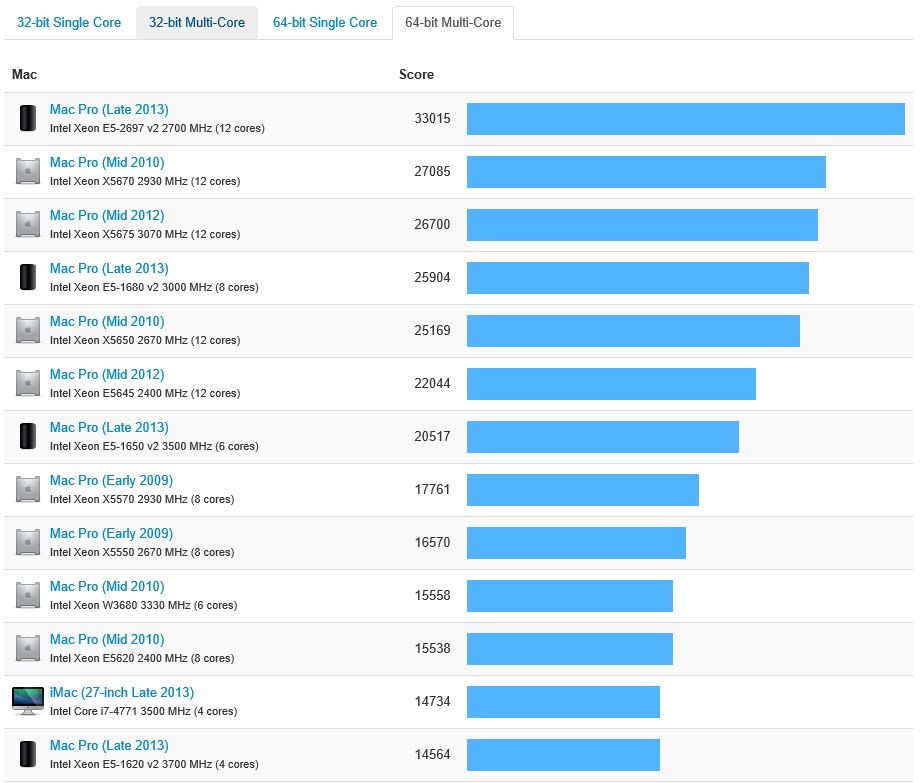Screen dimensions: 920x783
Task: Click the iMac 27-inch thumbnail icon
Action: 28,701
